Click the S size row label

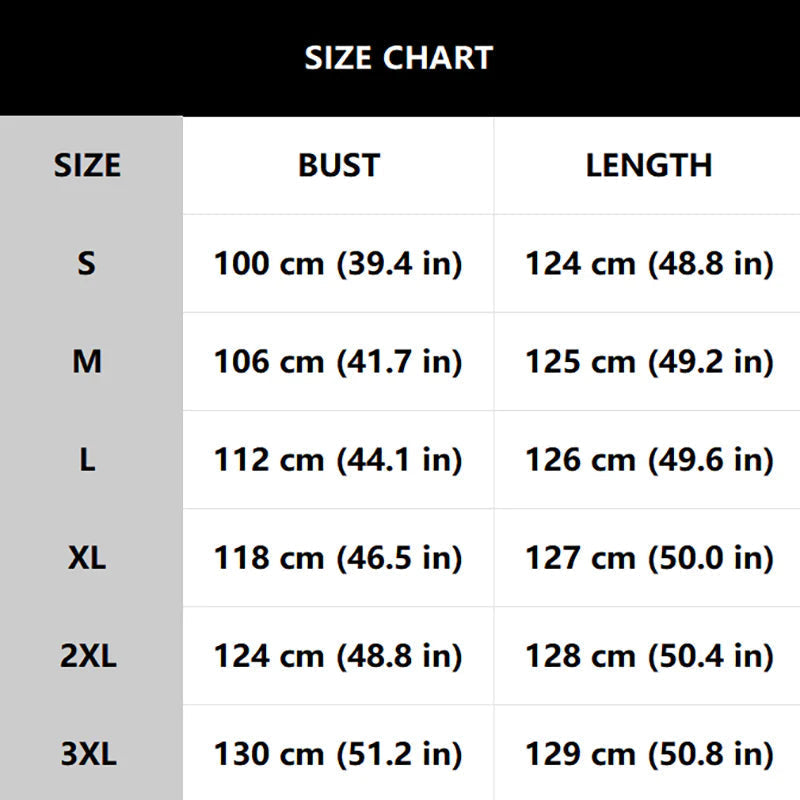(x=87, y=264)
